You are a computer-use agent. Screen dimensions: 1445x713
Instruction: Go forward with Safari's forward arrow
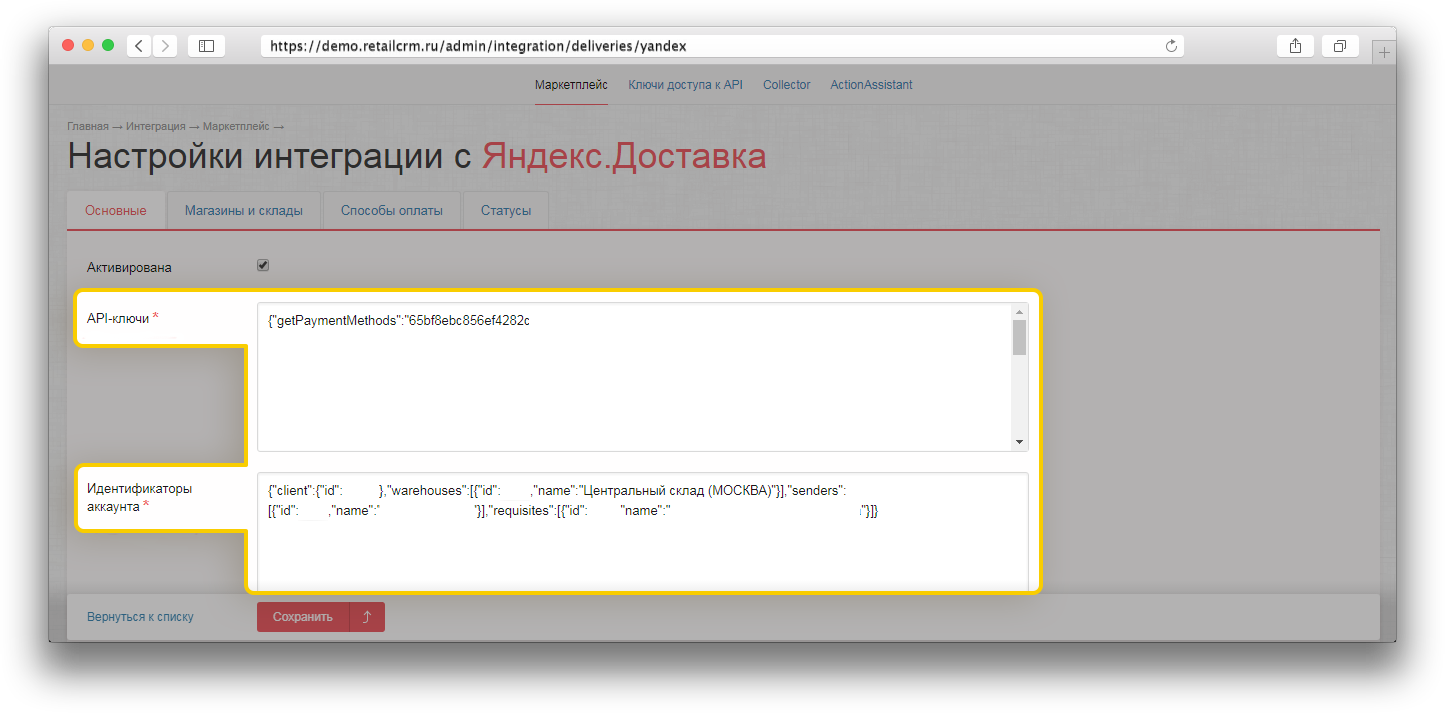[165, 46]
